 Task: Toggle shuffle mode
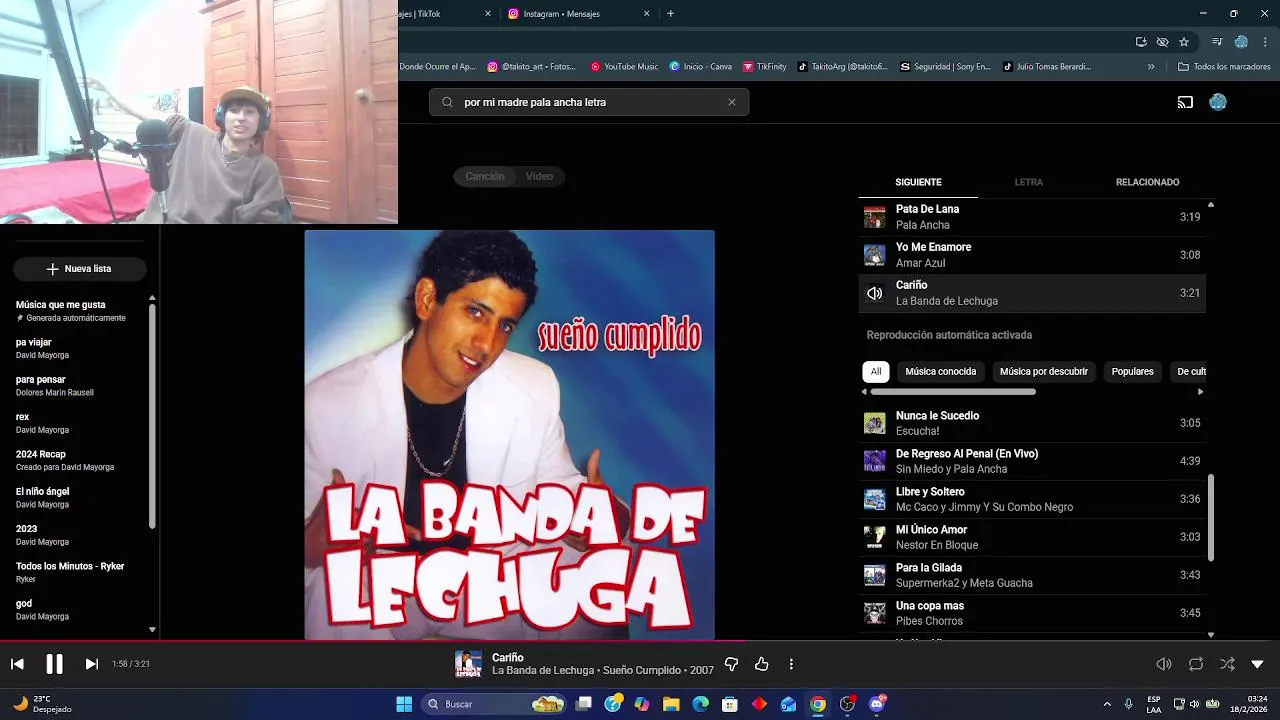coord(1227,664)
